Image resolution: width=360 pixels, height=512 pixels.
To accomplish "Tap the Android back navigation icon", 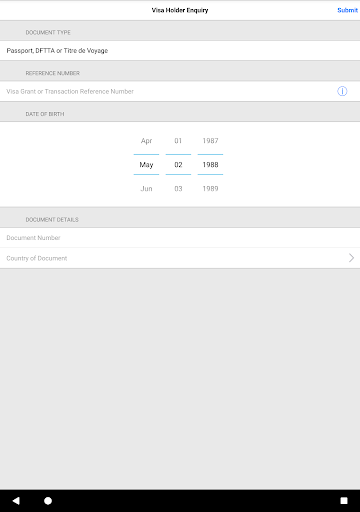I will (x=16, y=500).
